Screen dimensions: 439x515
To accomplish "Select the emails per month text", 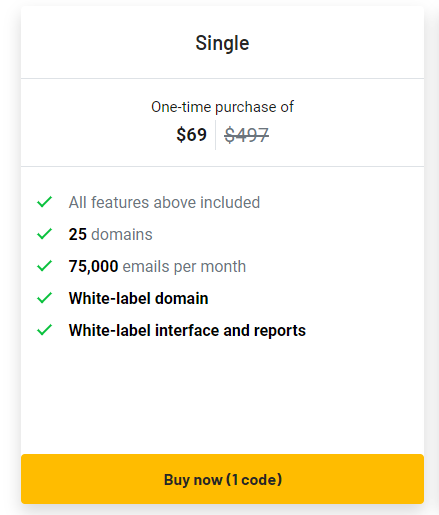I will pyautogui.click(x=184, y=267).
